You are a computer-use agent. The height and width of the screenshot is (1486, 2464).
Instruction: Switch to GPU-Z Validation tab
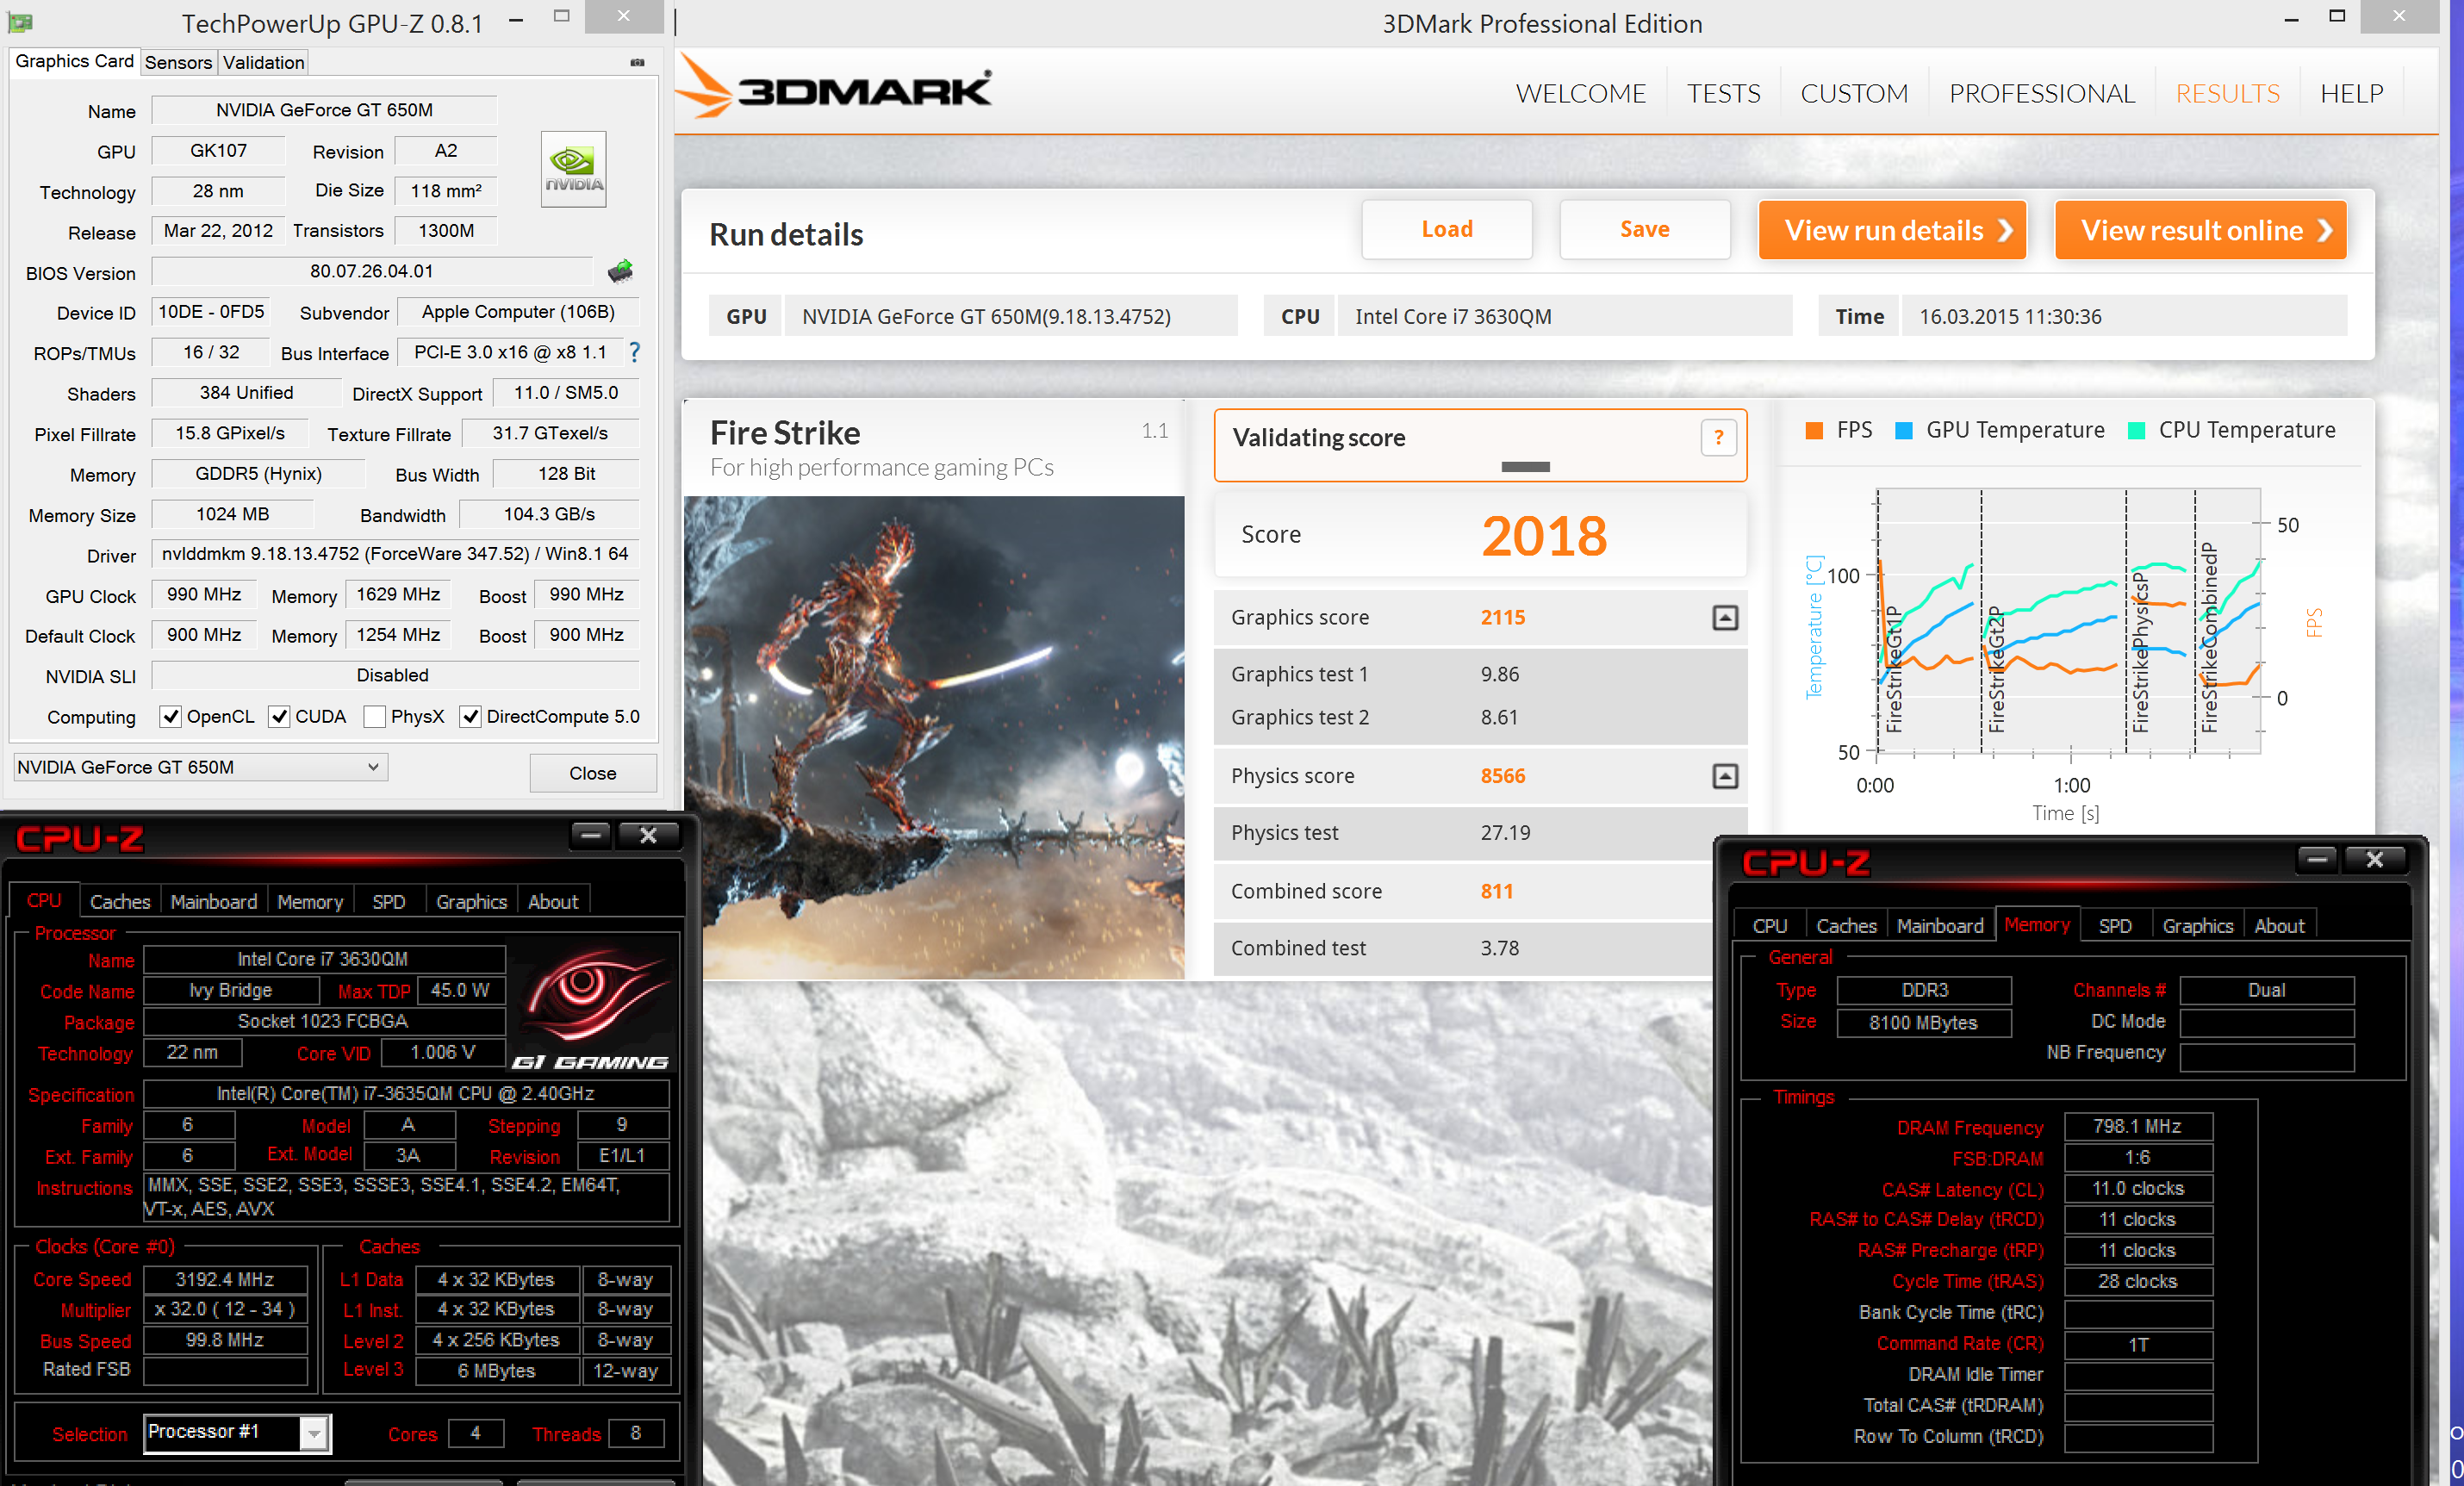point(263,63)
